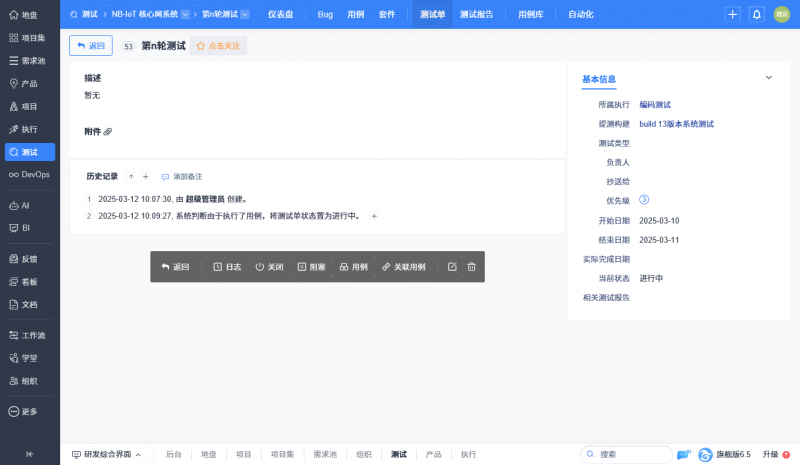Open the notification bell
Screen dimensions: 800x465
point(757,14)
